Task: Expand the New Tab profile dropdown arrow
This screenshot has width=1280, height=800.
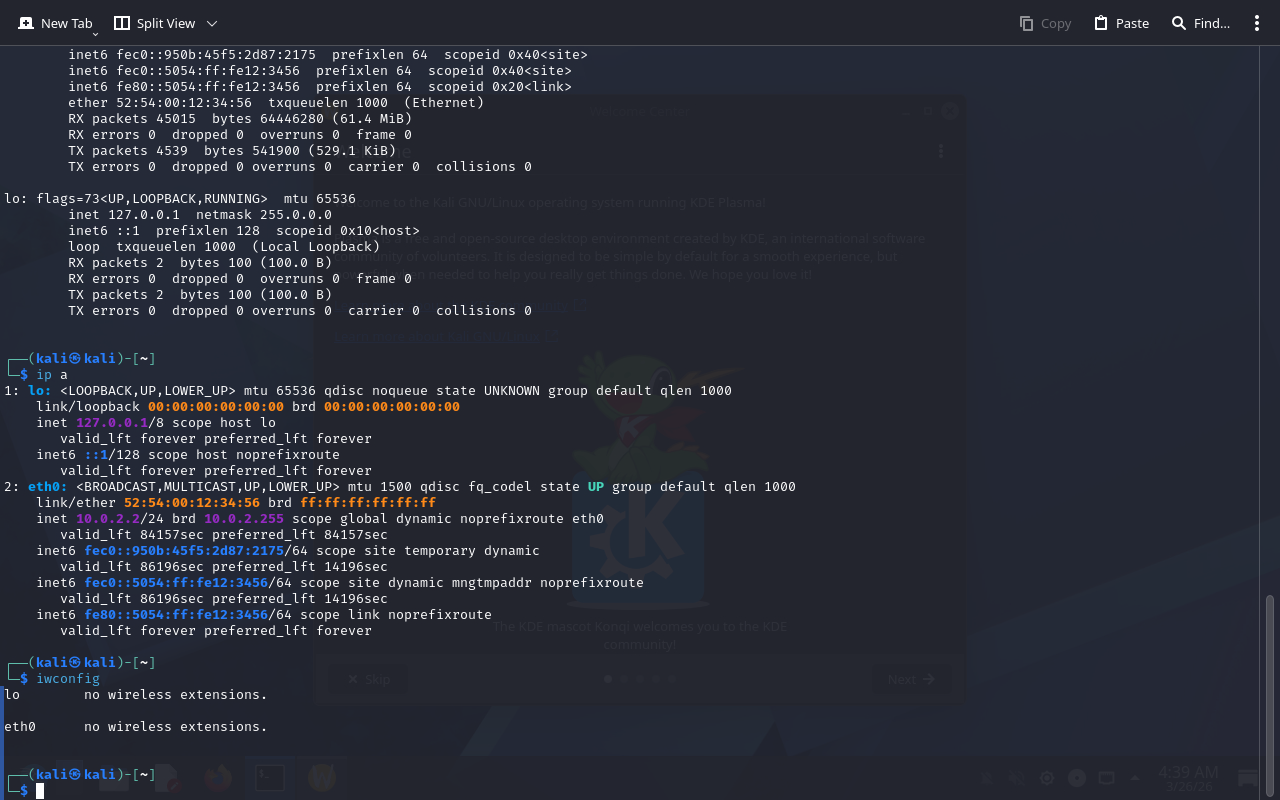Action: click(95, 34)
